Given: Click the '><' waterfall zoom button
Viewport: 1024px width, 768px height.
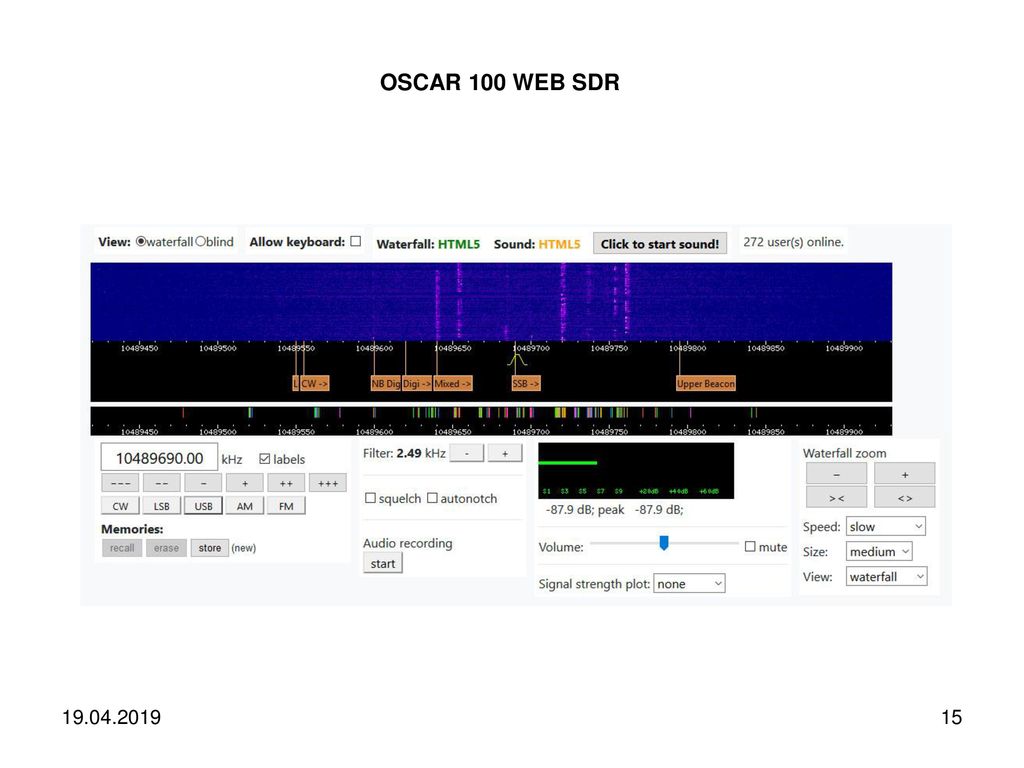Looking at the screenshot, I should pos(837,498).
